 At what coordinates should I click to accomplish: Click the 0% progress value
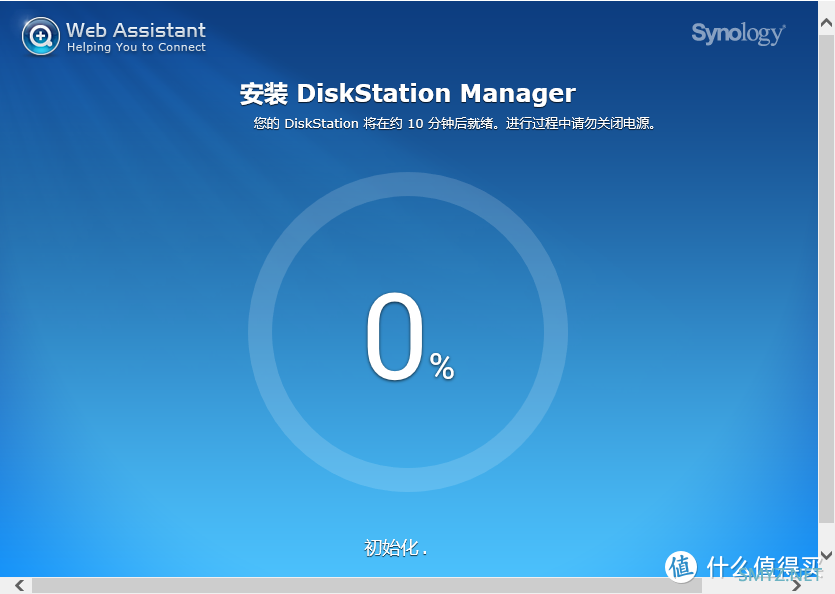pyautogui.click(x=410, y=337)
